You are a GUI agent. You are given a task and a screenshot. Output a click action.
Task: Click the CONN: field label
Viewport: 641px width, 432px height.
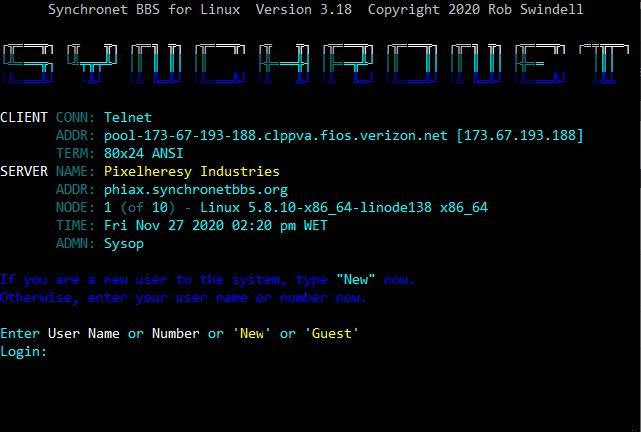[x=75, y=118]
